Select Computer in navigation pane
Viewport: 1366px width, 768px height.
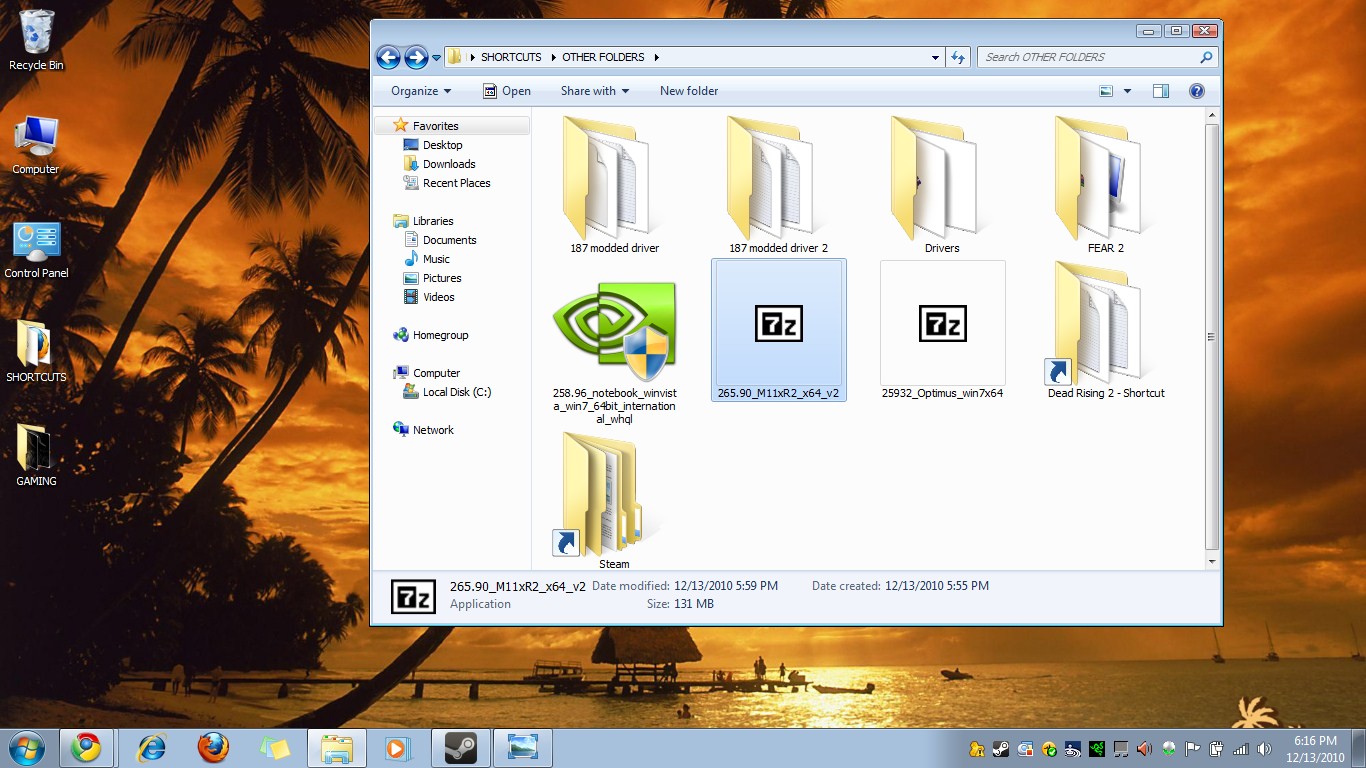pyautogui.click(x=427, y=373)
